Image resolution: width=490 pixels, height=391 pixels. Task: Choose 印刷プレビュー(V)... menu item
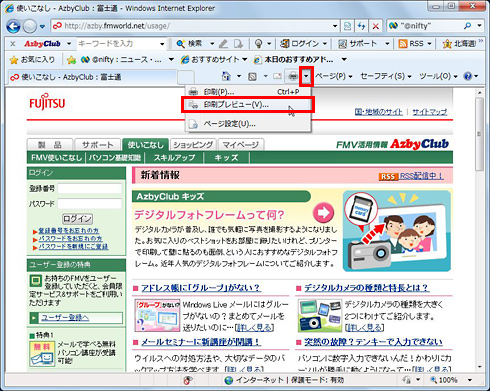pos(248,105)
